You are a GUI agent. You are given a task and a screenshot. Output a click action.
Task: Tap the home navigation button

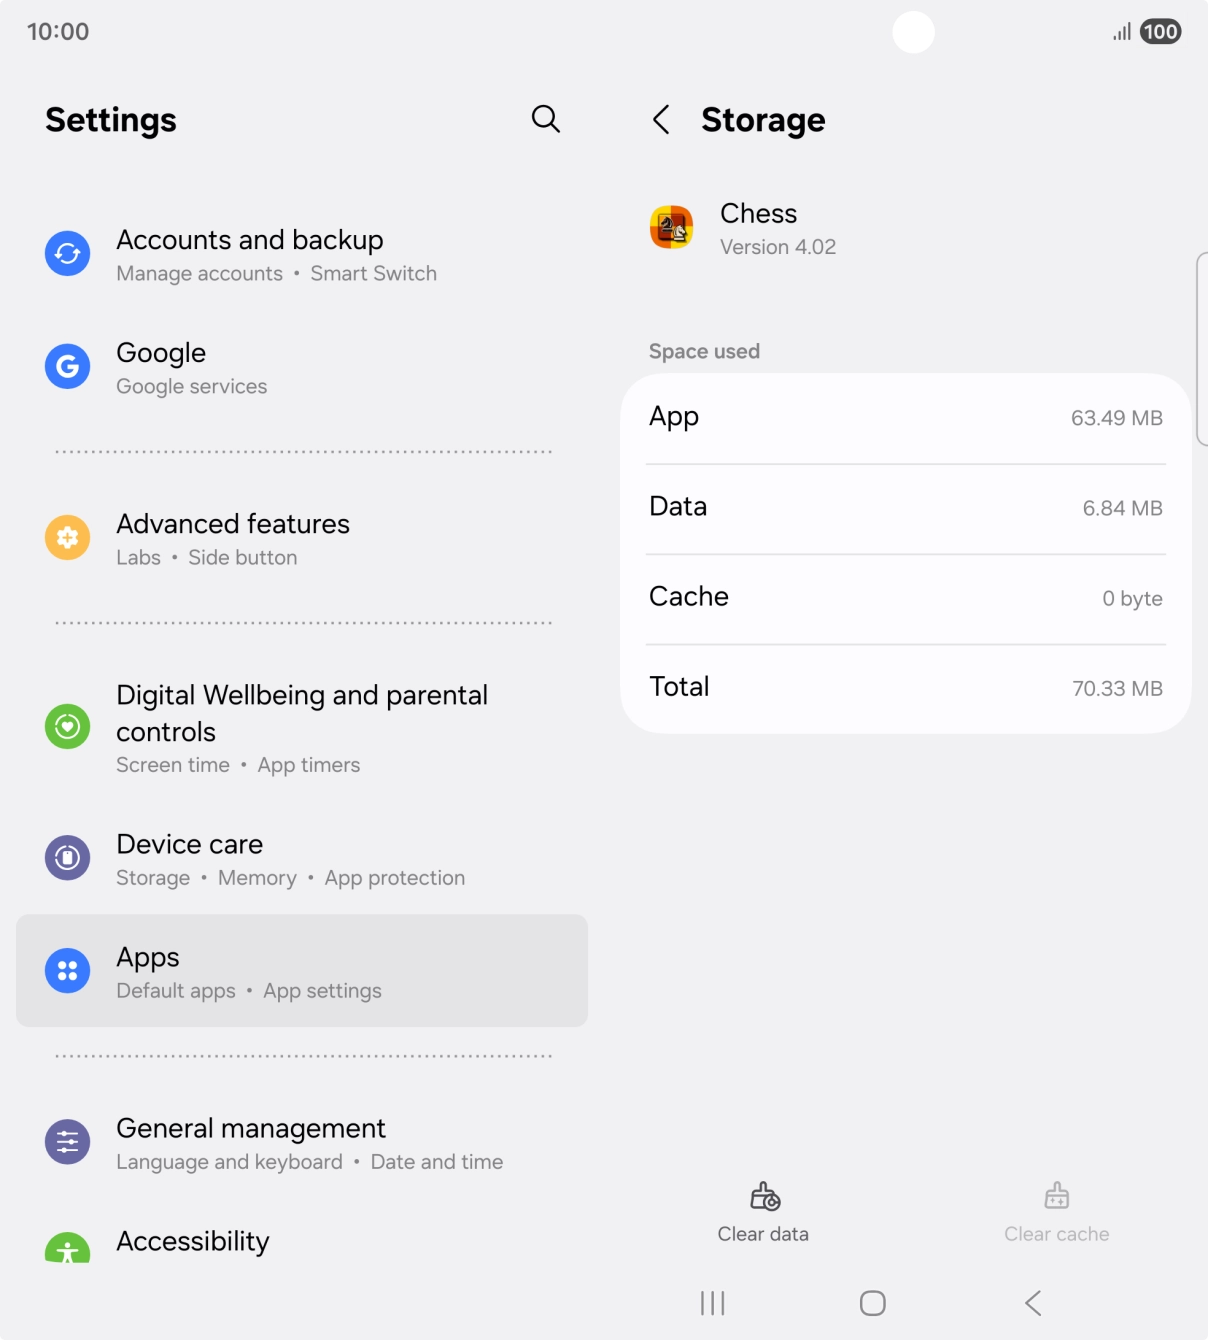point(871,1303)
